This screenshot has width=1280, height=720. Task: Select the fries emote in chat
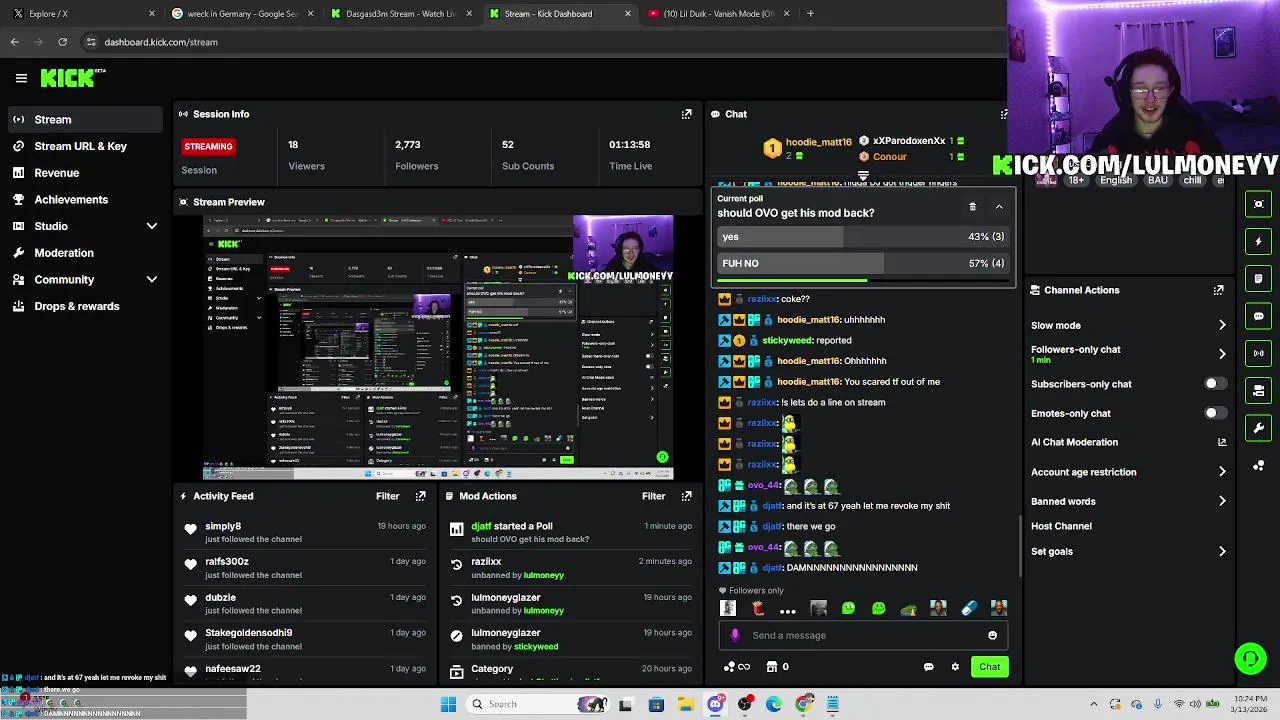coord(758,608)
